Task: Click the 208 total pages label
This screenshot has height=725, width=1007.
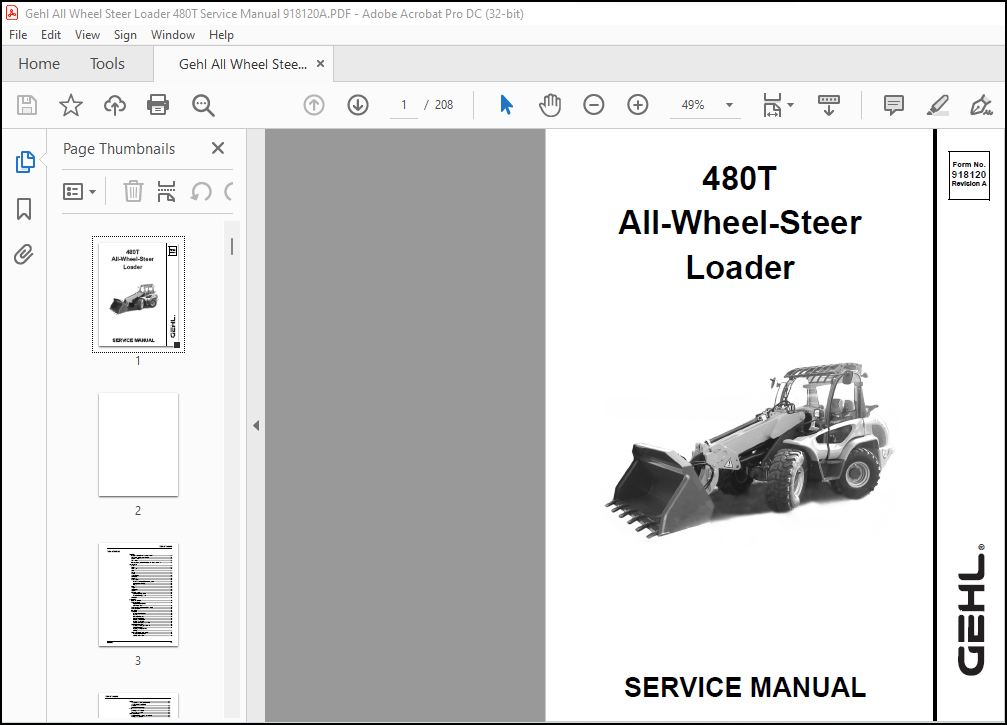Action: tap(444, 105)
